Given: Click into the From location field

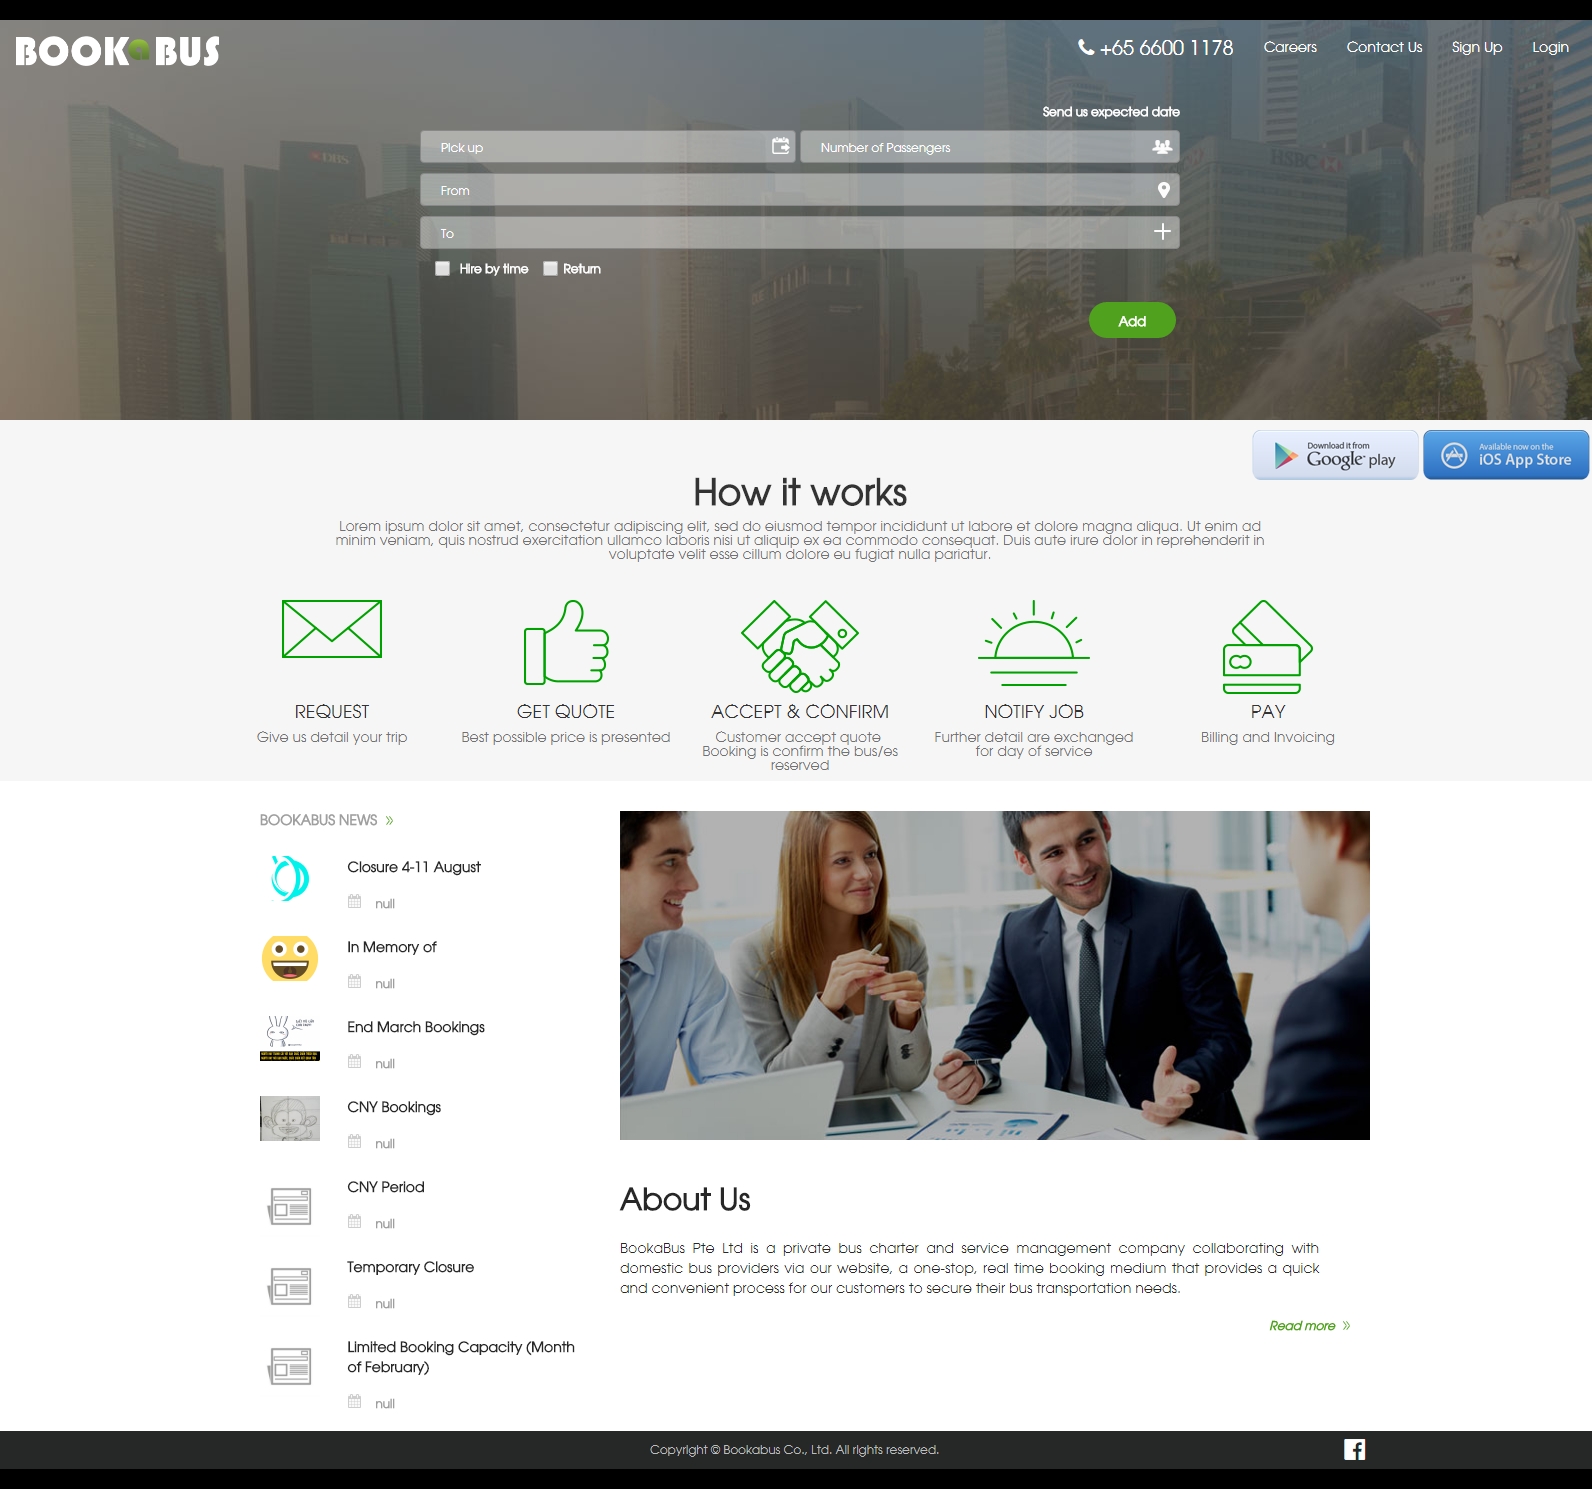Looking at the screenshot, I should click(x=800, y=190).
